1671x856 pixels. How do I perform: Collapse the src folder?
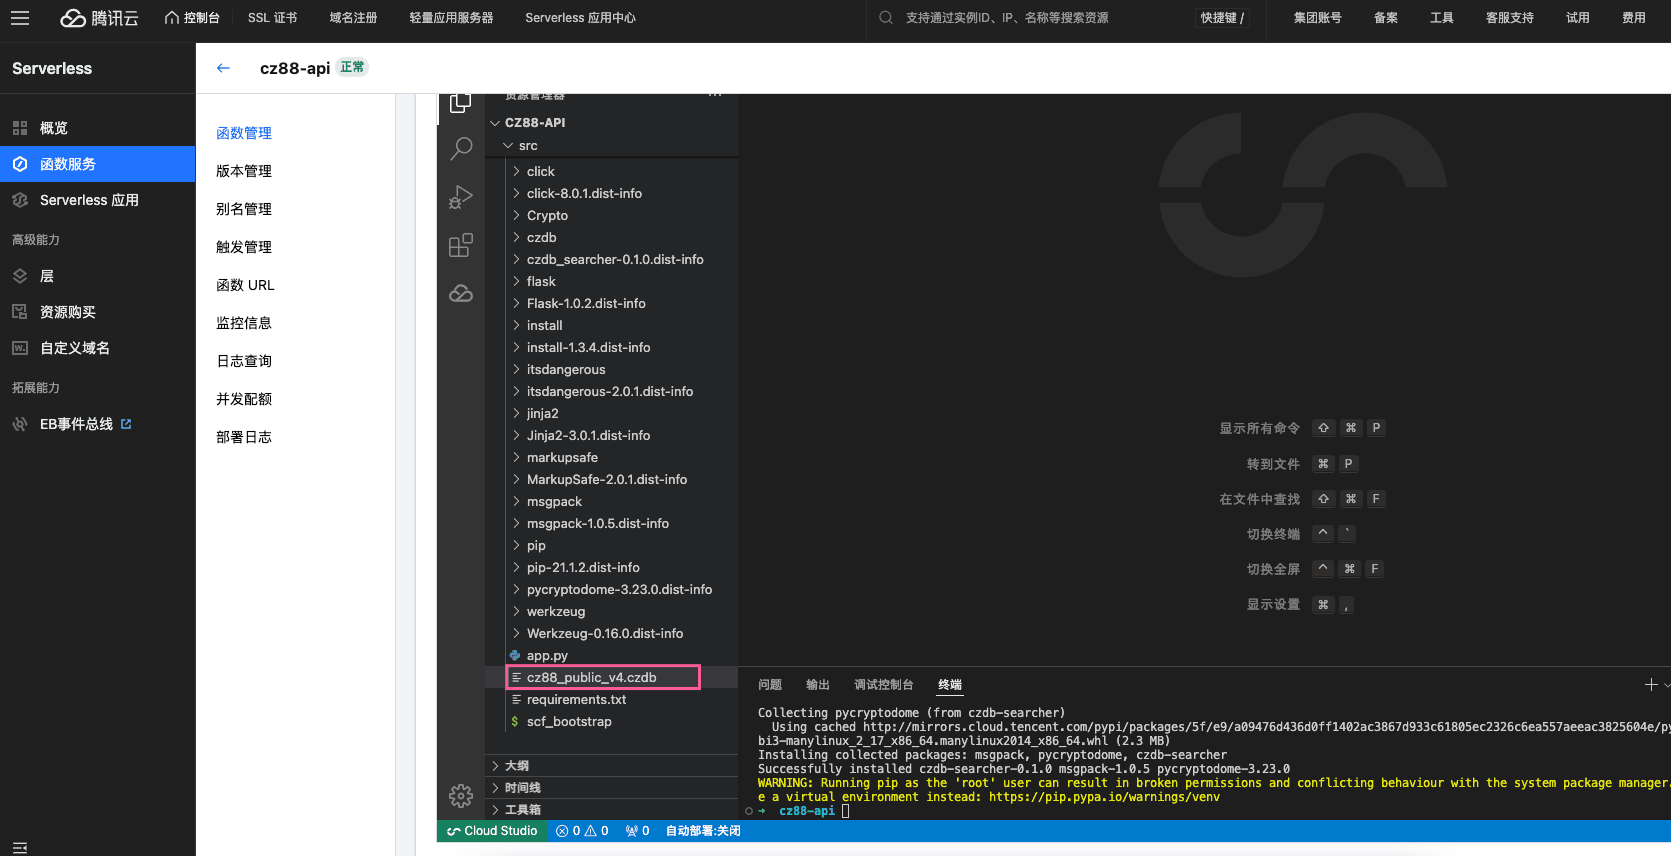tap(527, 146)
